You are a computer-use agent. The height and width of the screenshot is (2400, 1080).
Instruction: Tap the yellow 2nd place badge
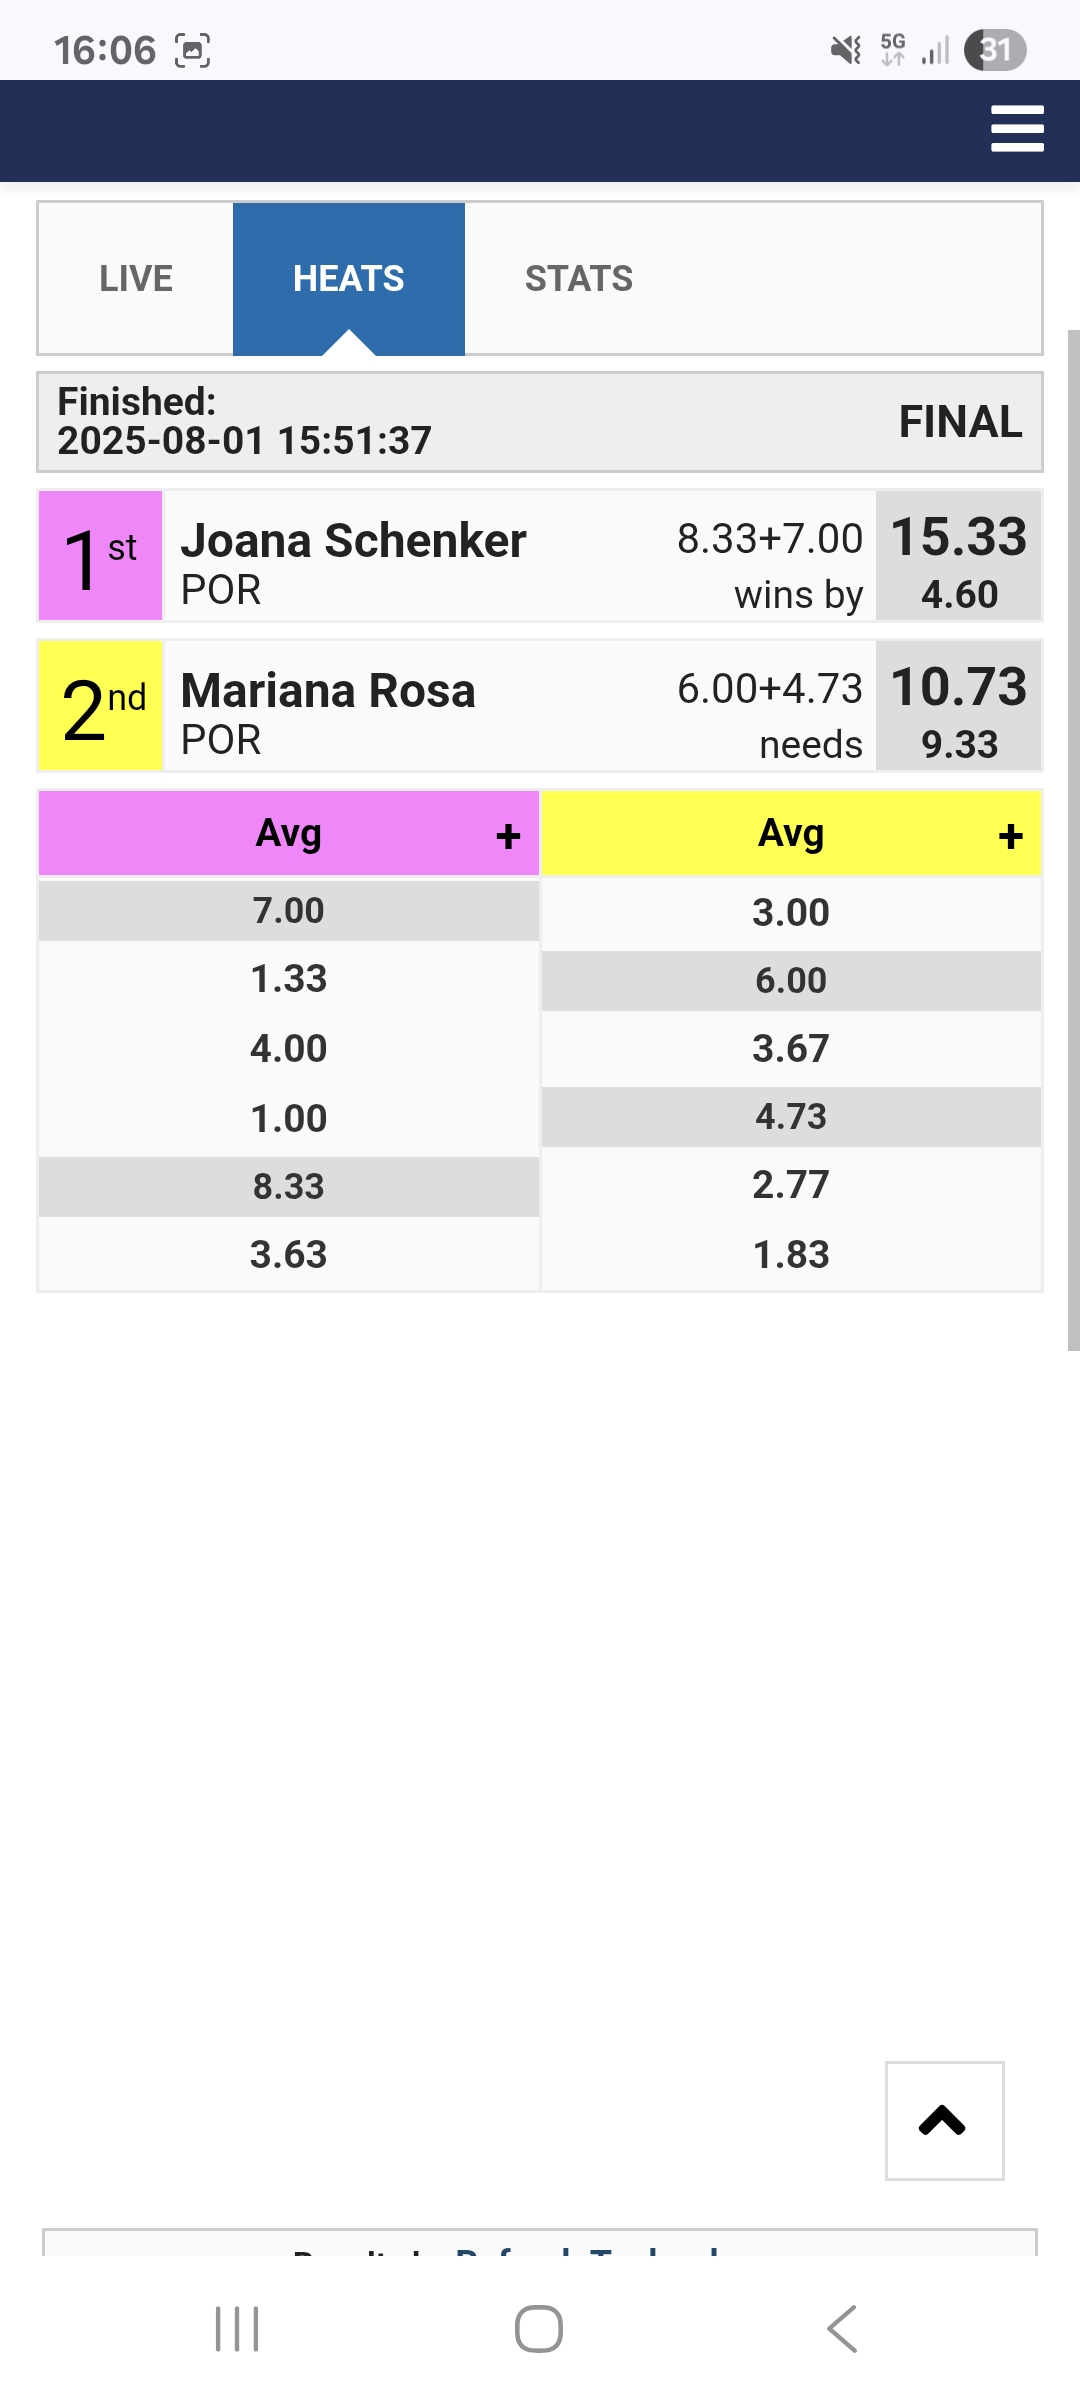100,706
